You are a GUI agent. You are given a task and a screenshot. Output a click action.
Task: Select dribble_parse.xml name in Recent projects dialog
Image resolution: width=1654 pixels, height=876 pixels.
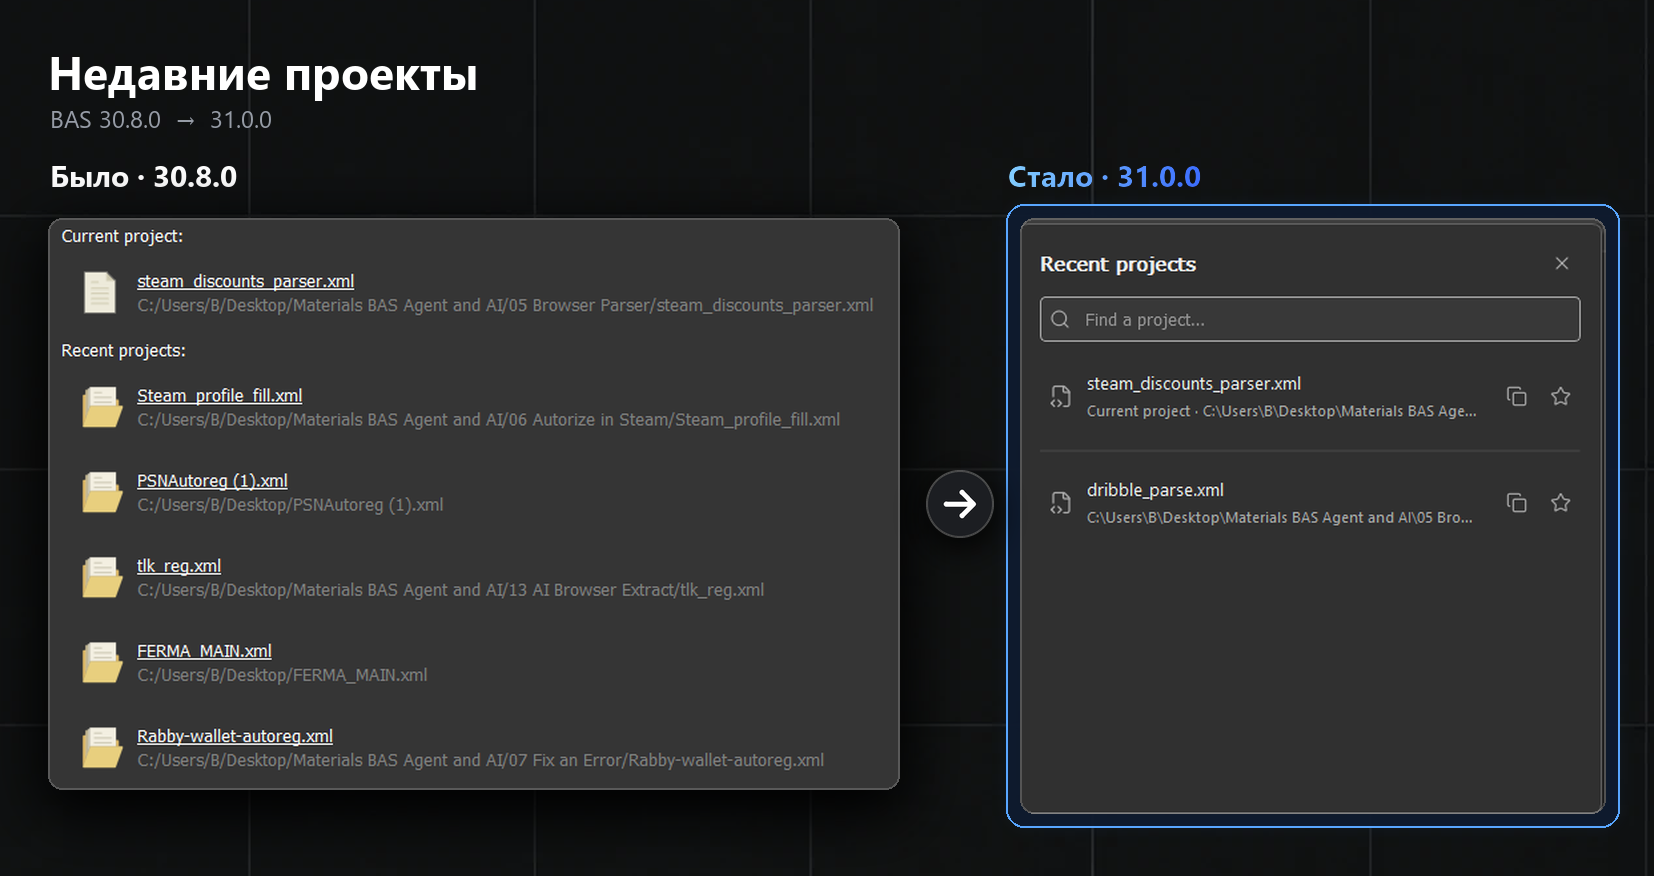tap(1155, 490)
